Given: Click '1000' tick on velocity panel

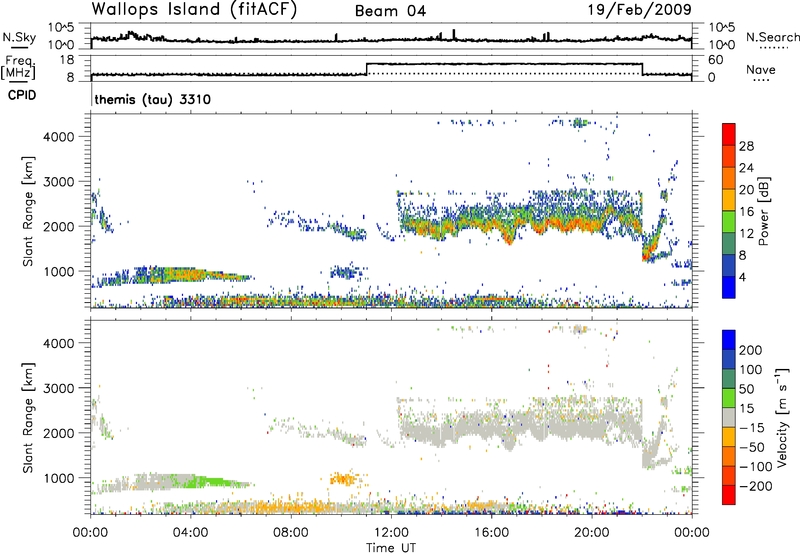Looking at the screenshot, I should 59,478.
